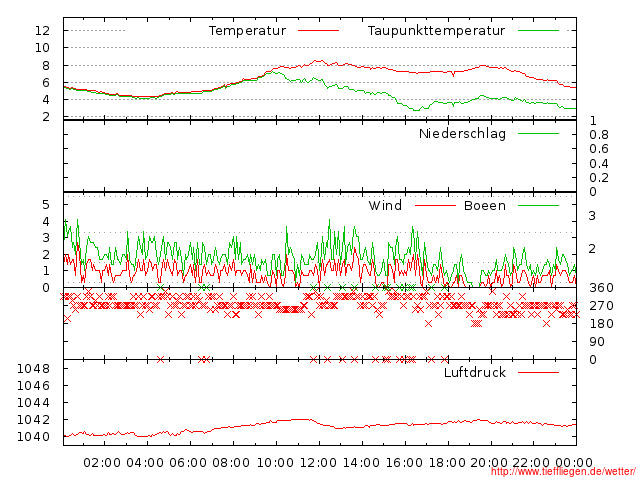Select the Temperatur legend label

[247, 31]
